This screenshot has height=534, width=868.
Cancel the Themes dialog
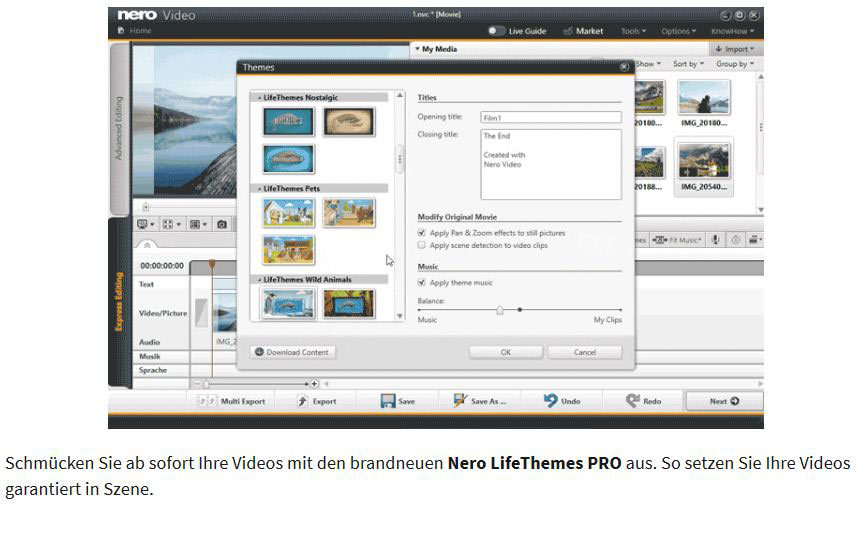[585, 352]
